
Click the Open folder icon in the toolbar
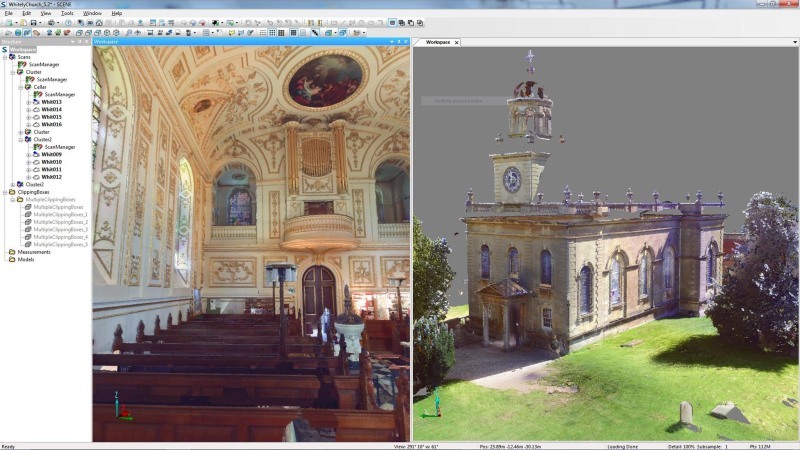pos(24,23)
